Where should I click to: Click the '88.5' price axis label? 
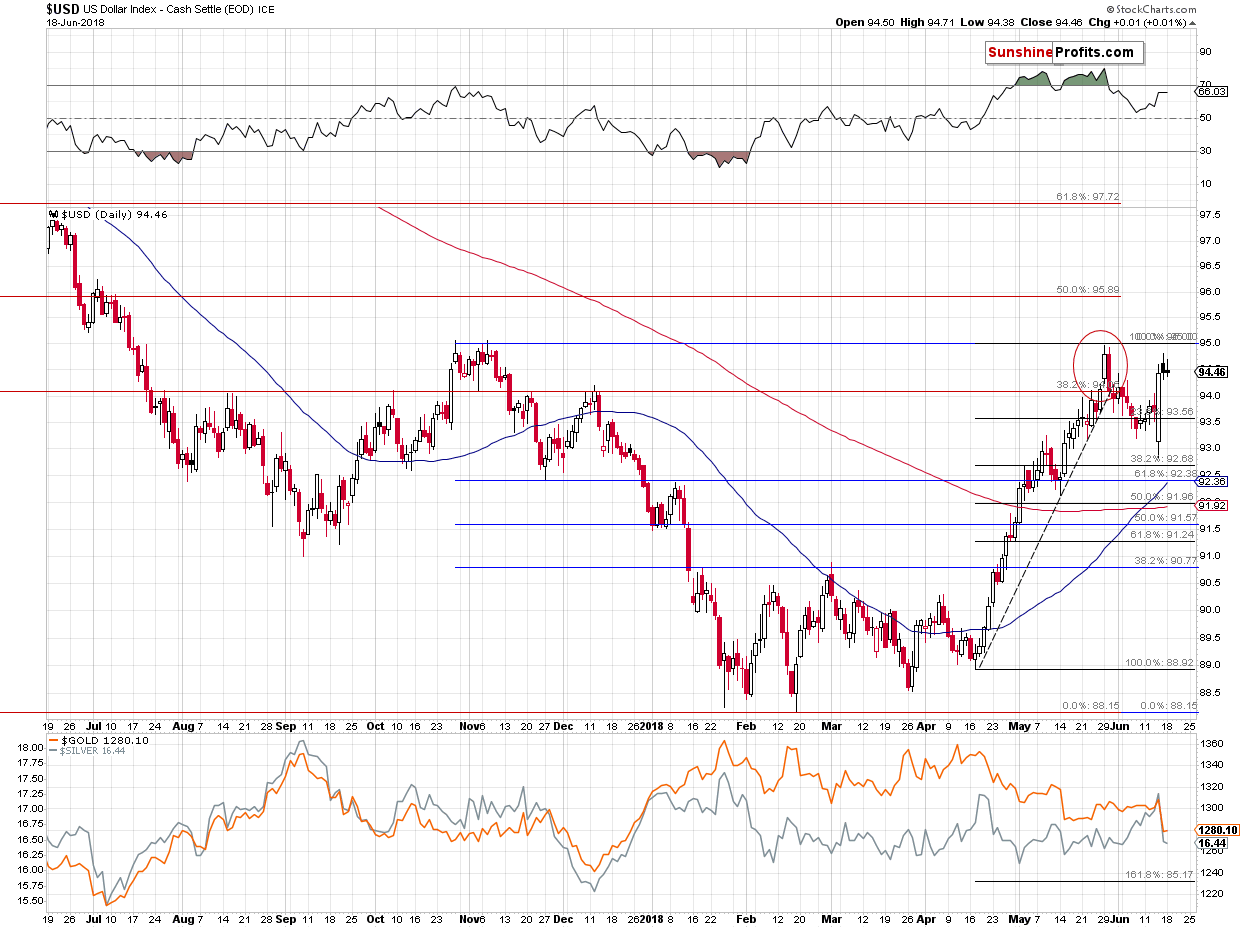click(1210, 691)
